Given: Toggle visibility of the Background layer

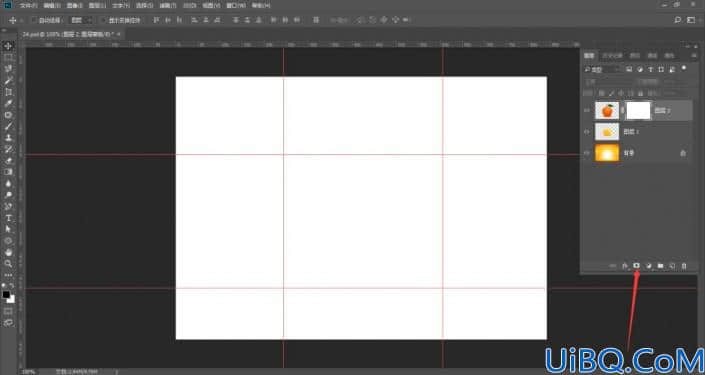Looking at the screenshot, I should (x=587, y=153).
